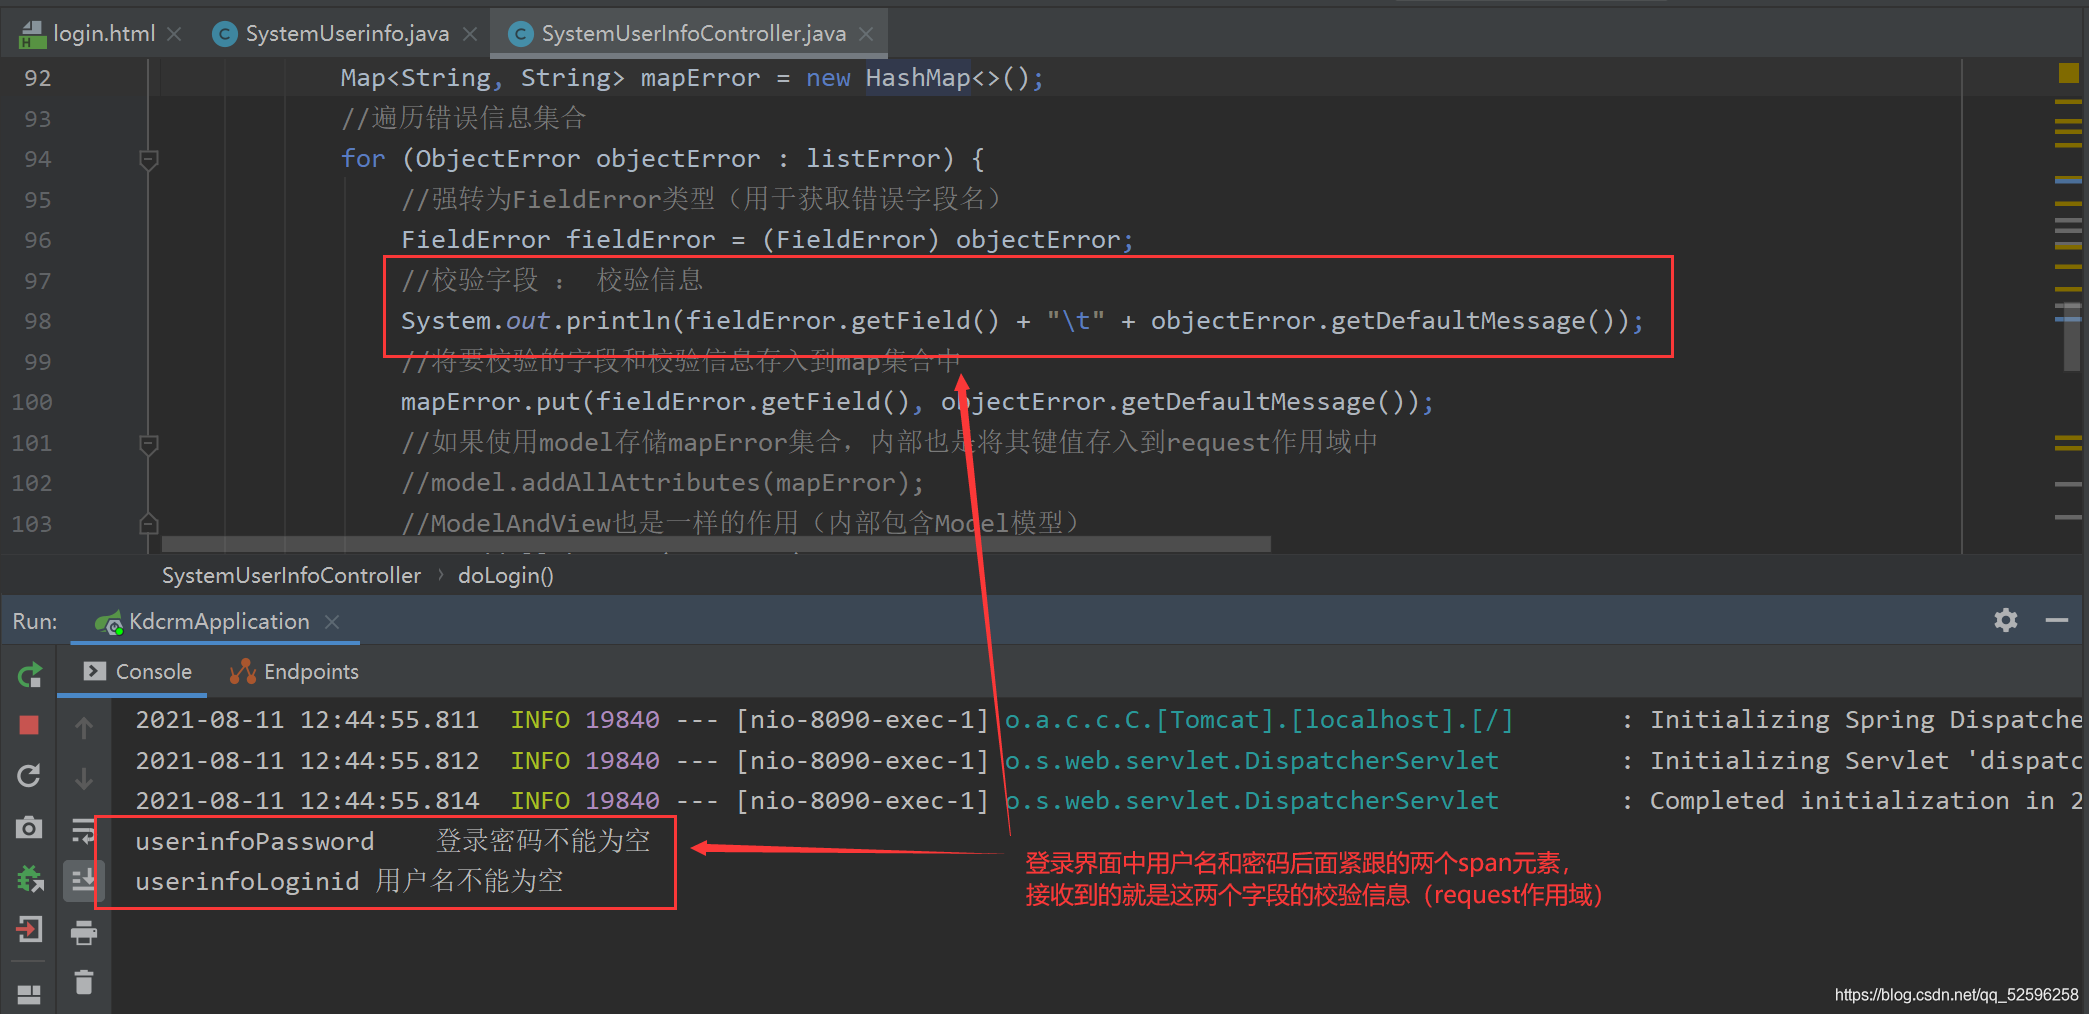Click line number 92 in the gutter
Image resolution: width=2089 pixels, height=1014 pixels.
click(x=38, y=78)
